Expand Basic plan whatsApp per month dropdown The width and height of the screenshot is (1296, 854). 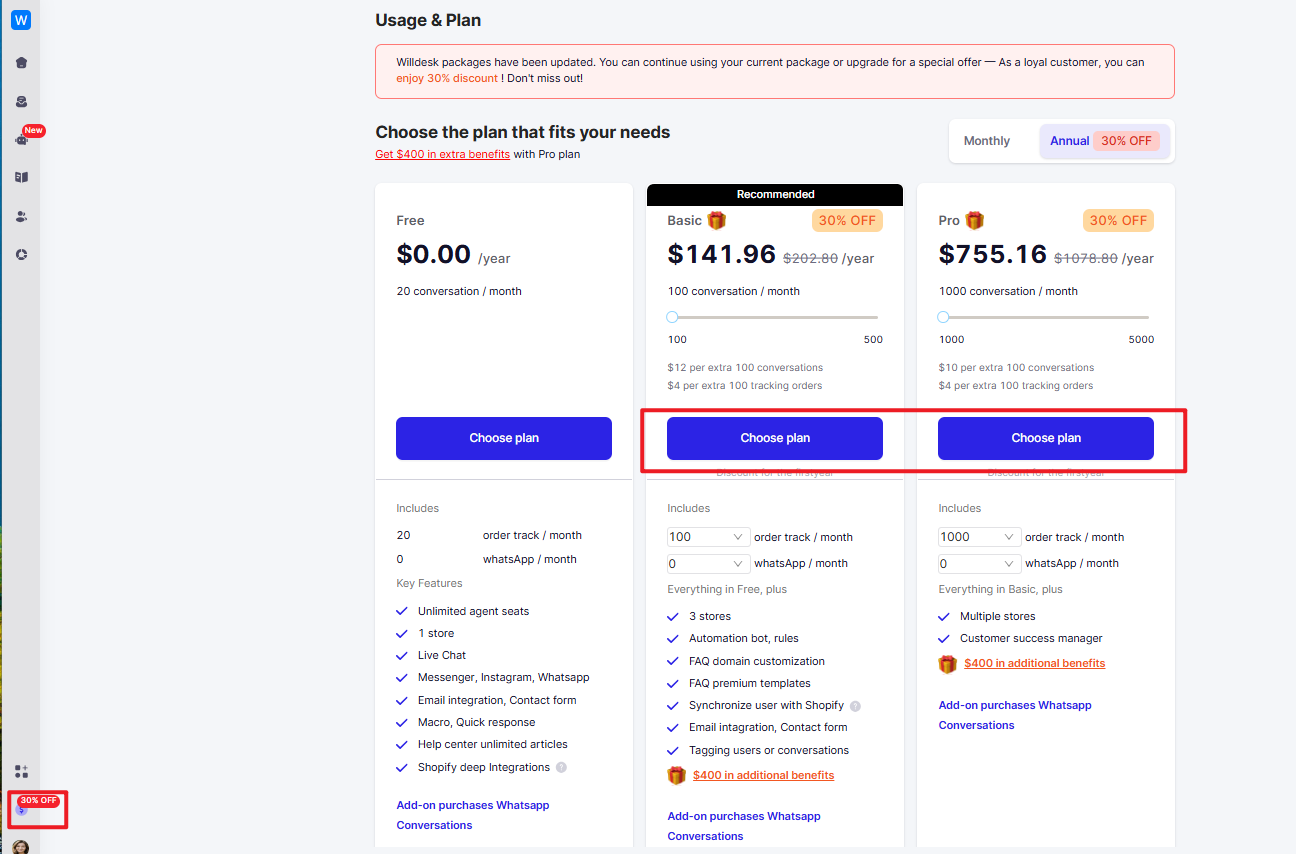(x=709, y=563)
